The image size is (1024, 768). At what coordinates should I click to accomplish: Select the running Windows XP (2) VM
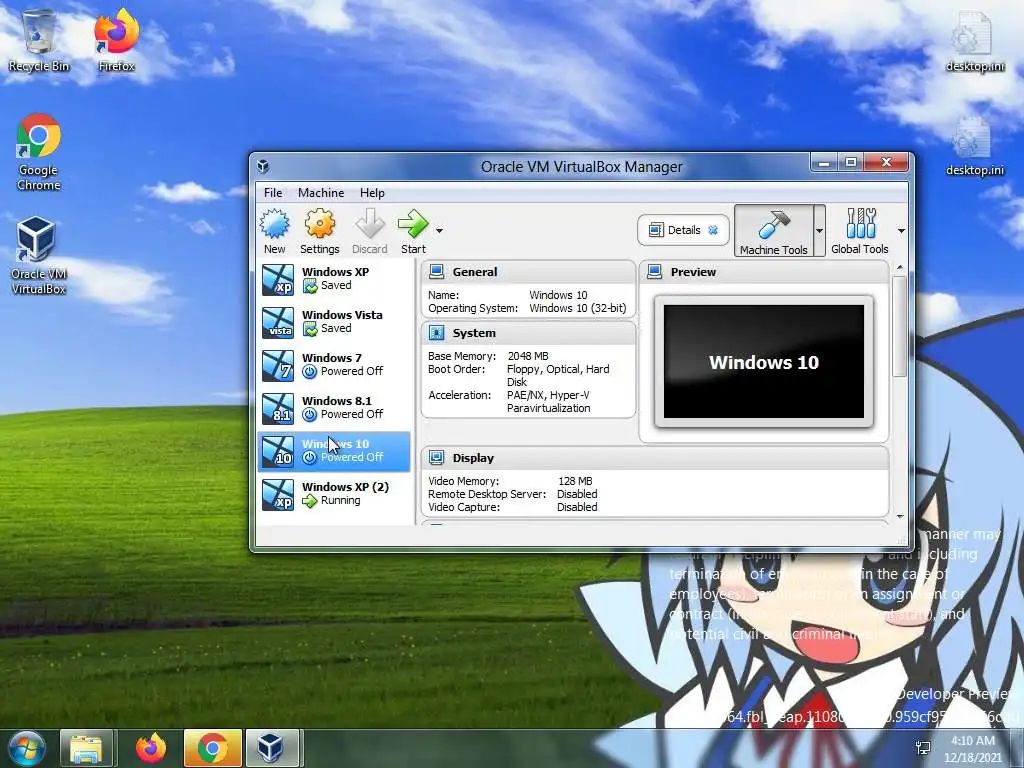pyautogui.click(x=334, y=494)
